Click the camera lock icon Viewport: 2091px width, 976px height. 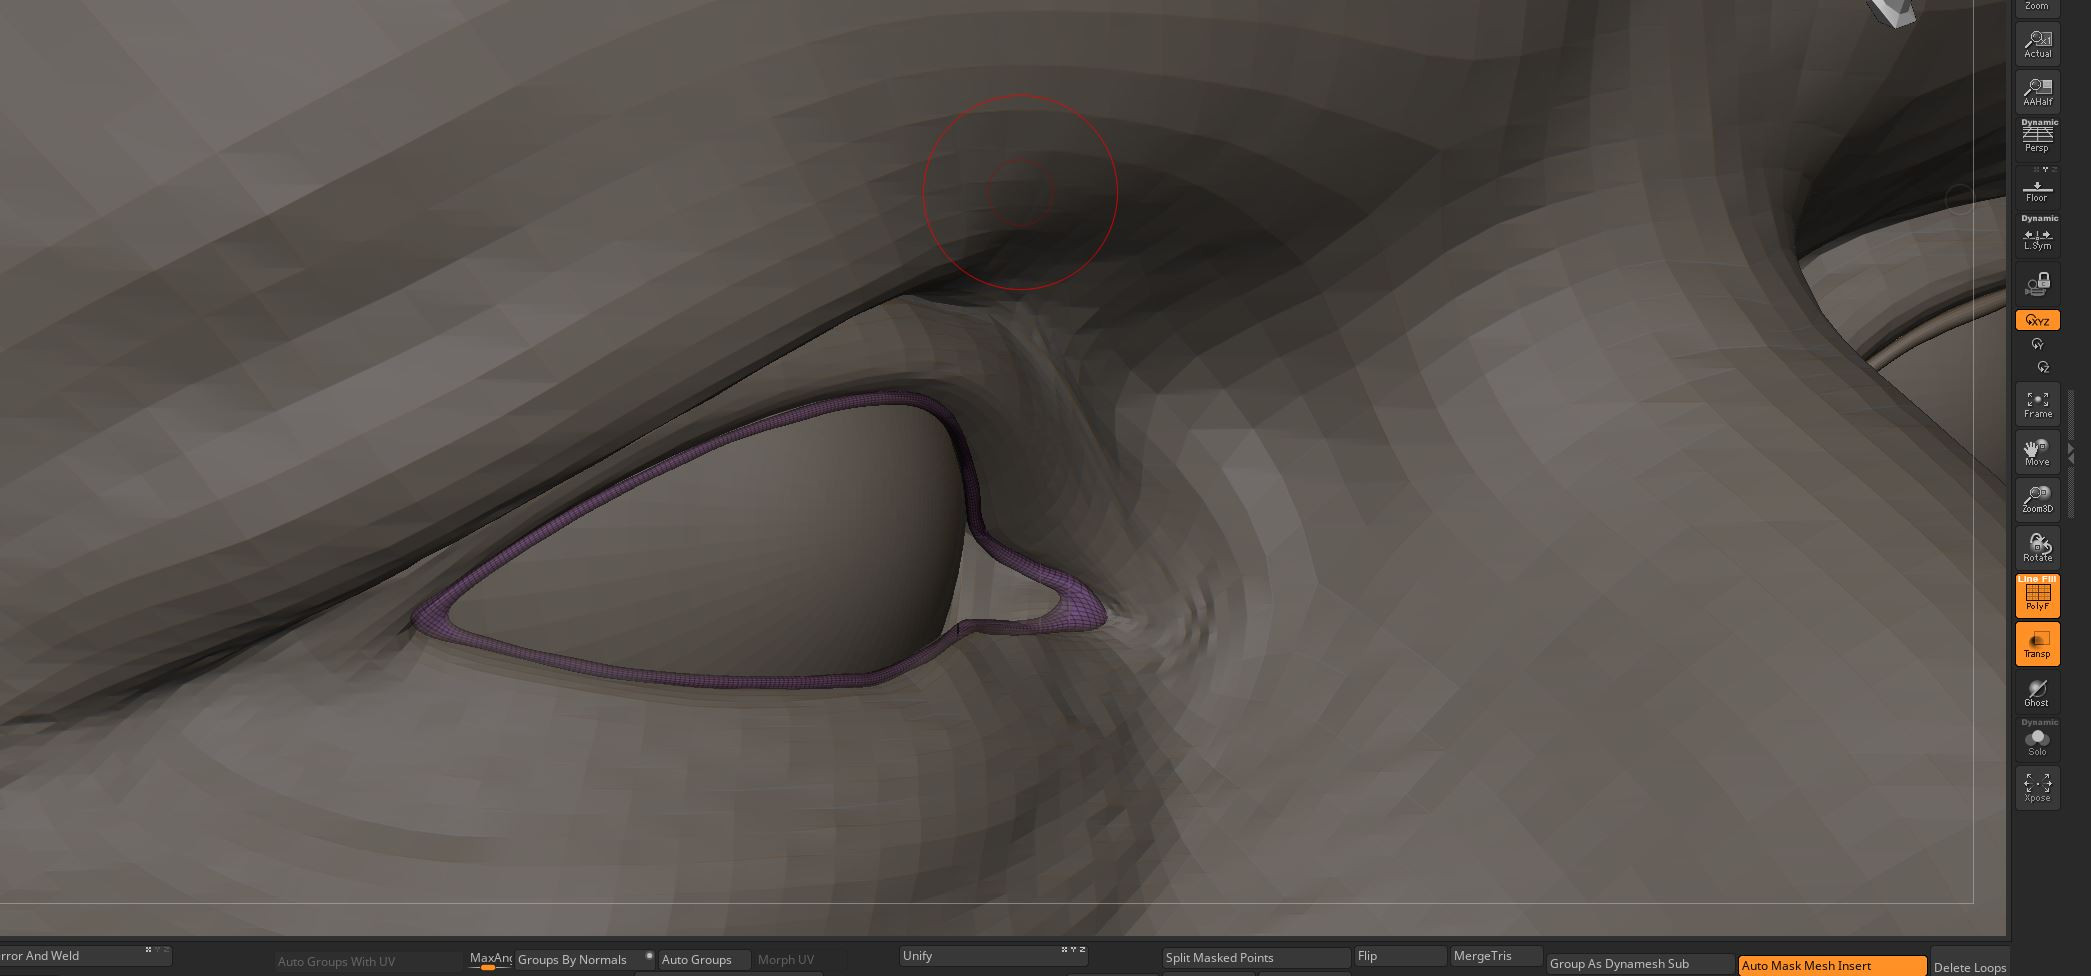[2037, 285]
